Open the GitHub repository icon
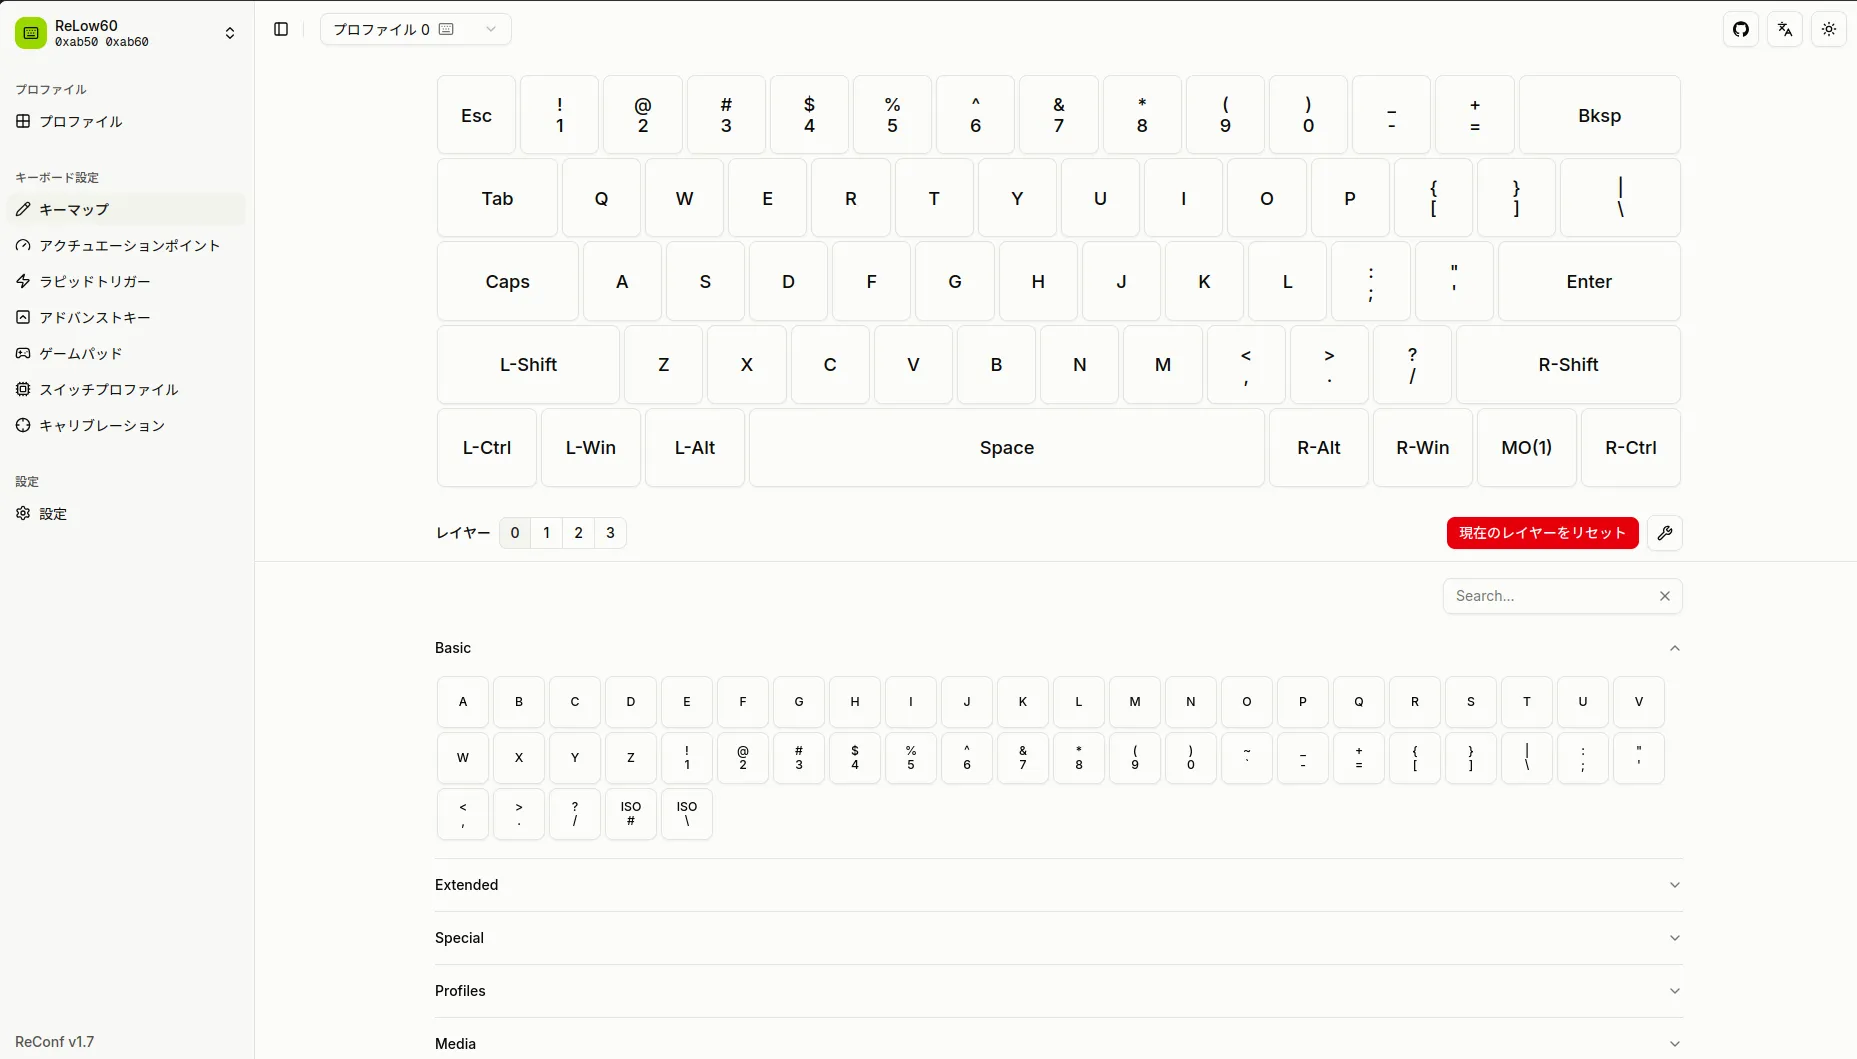1857x1059 pixels. 1741,30
